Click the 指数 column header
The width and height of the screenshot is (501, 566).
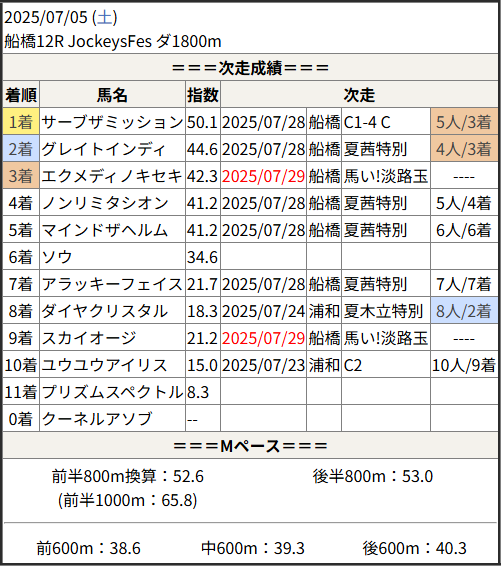click(x=203, y=95)
